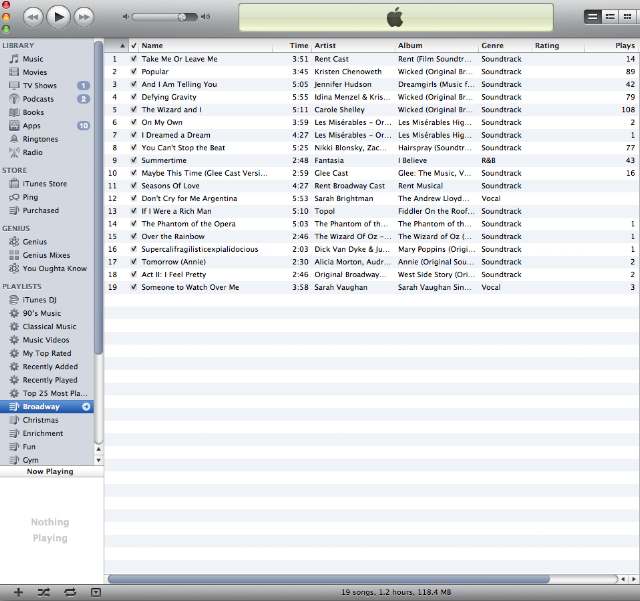This screenshot has height=601, width=640.
Task: Sort by the Plays column
Action: (x=611, y=45)
